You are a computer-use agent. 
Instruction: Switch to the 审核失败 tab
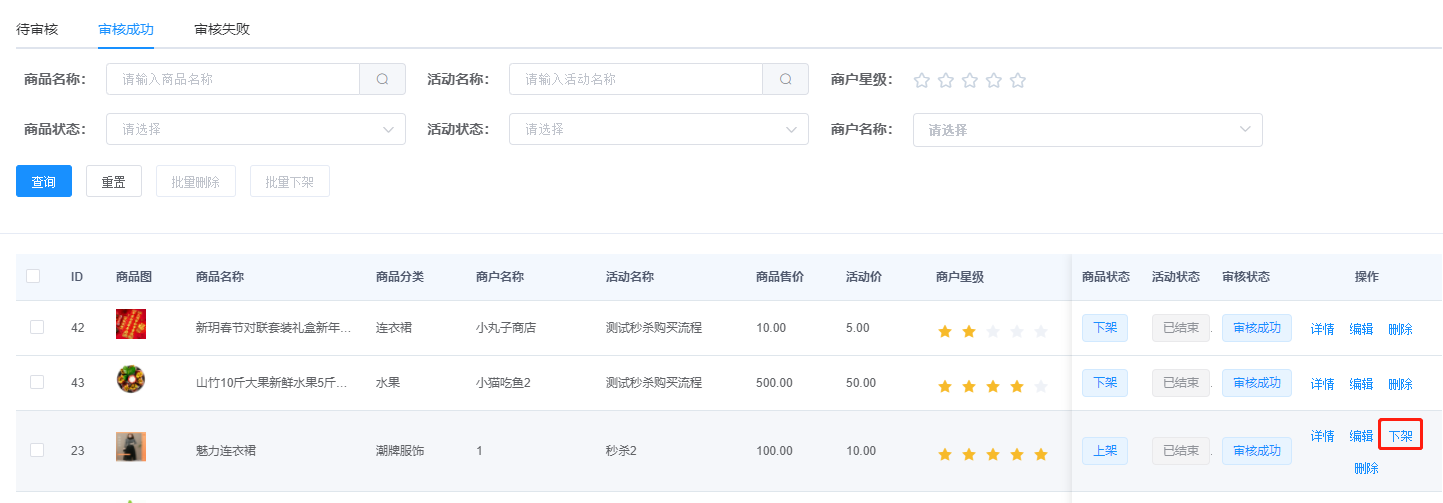222,29
